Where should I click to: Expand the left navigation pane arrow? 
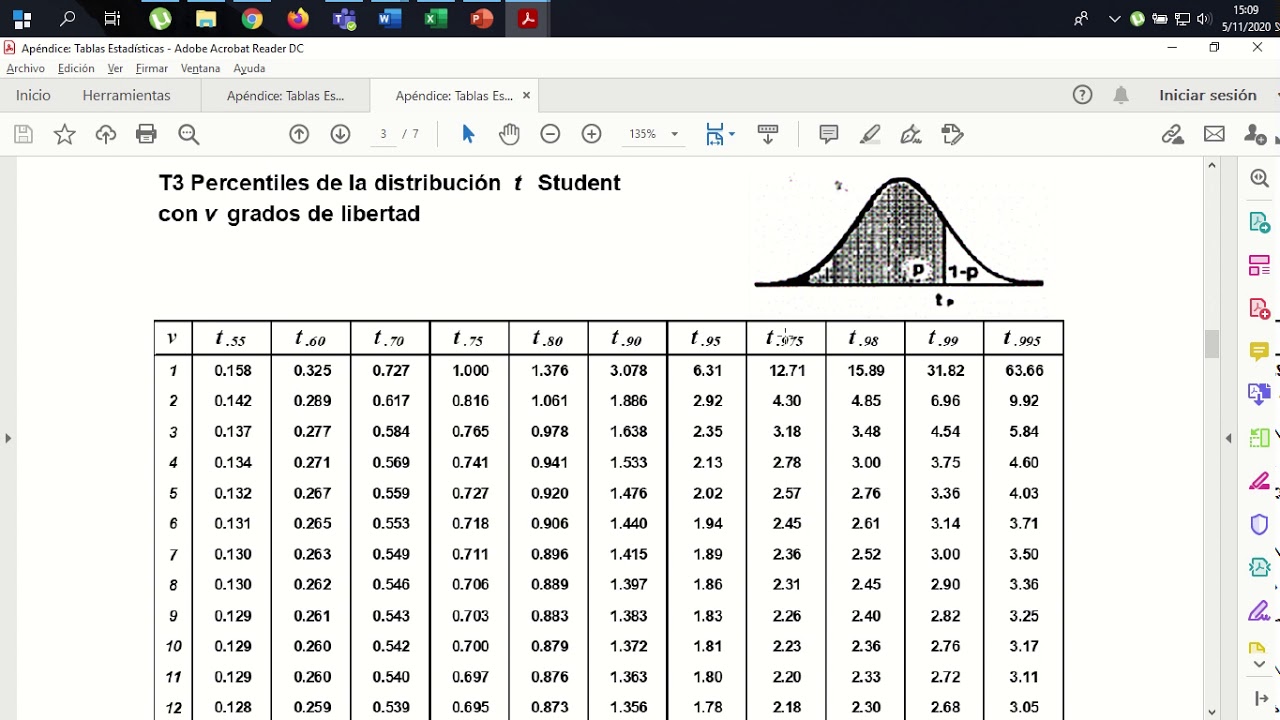pos(8,438)
